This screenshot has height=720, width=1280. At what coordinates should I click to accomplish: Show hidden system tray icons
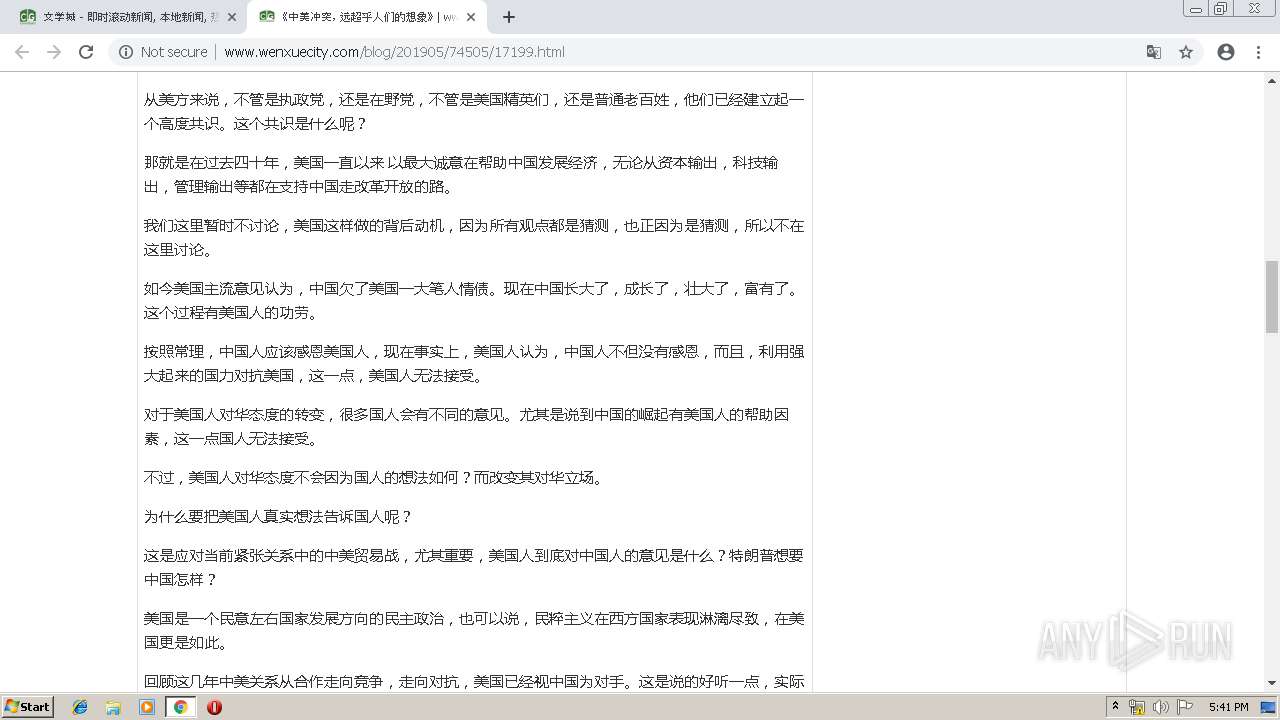coord(1115,706)
